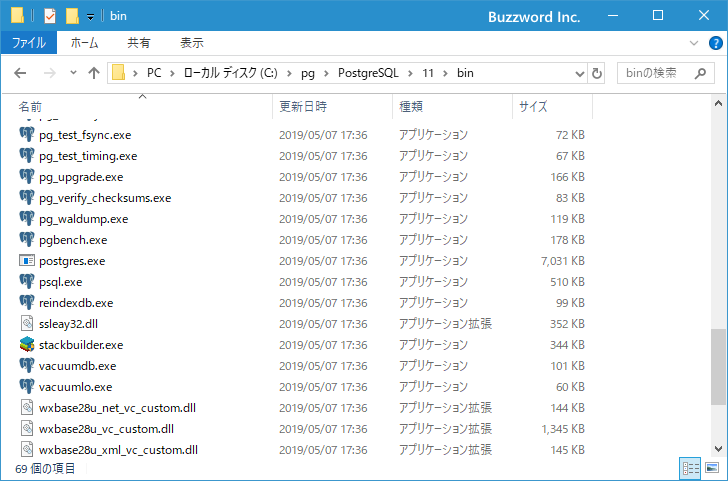Screen dimensions: 728x481
Task: Open the help question mark icon
Action: [714, 43]
